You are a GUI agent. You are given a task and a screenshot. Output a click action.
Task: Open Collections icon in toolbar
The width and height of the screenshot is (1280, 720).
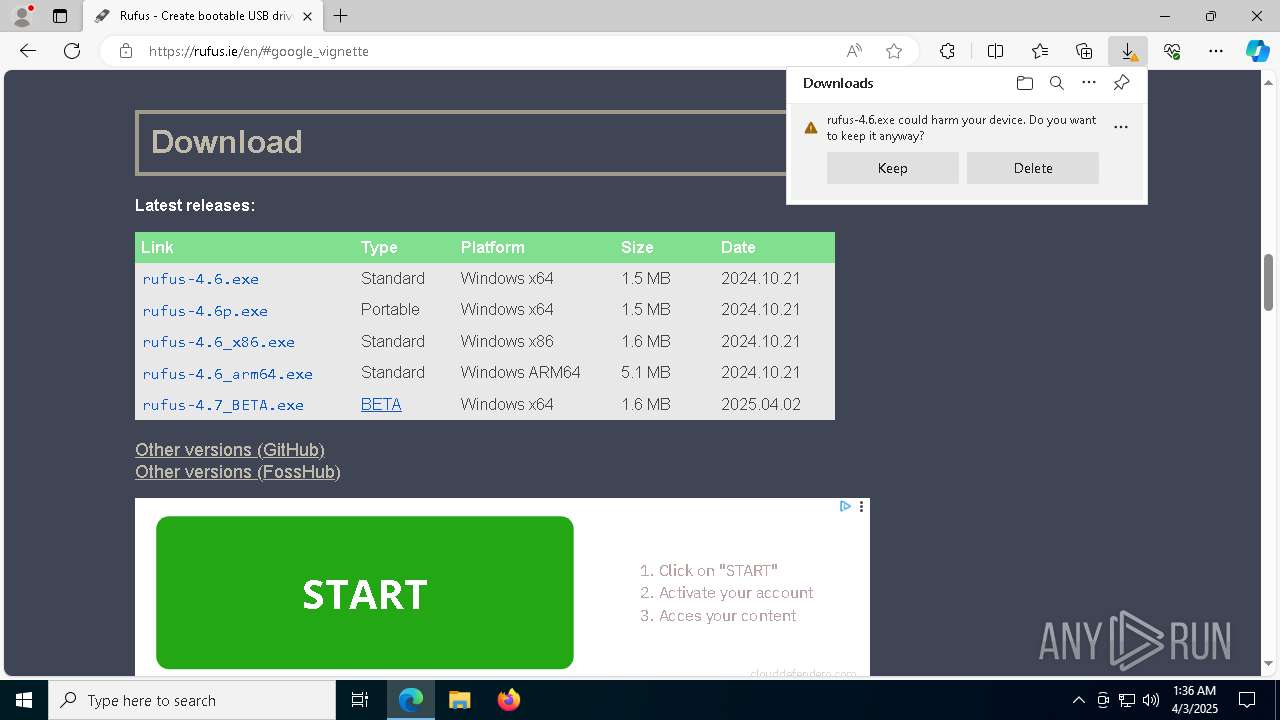[1084, 51]
